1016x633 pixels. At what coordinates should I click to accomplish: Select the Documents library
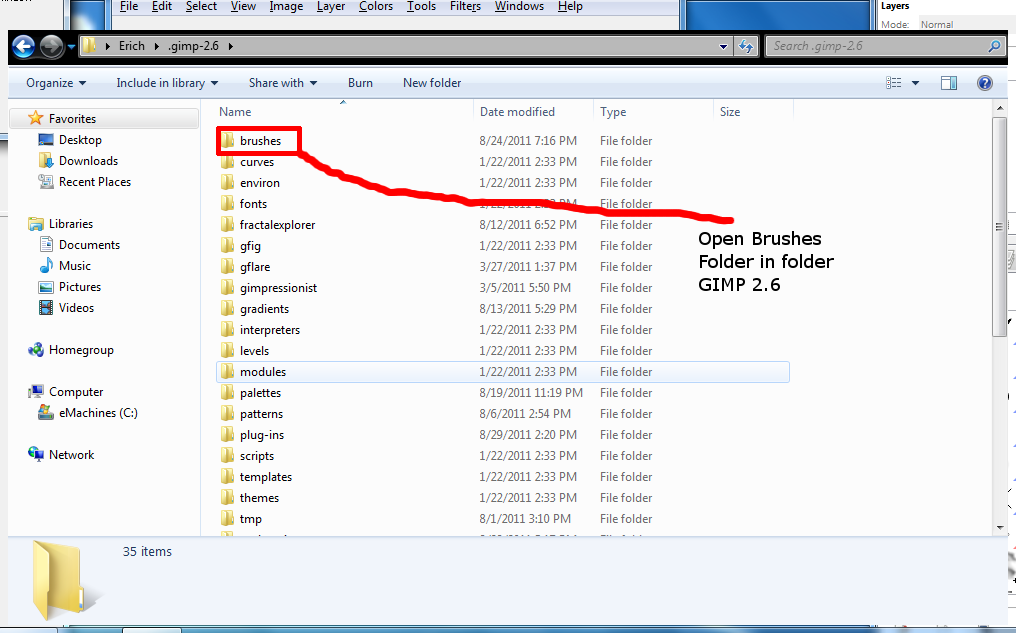89,245
